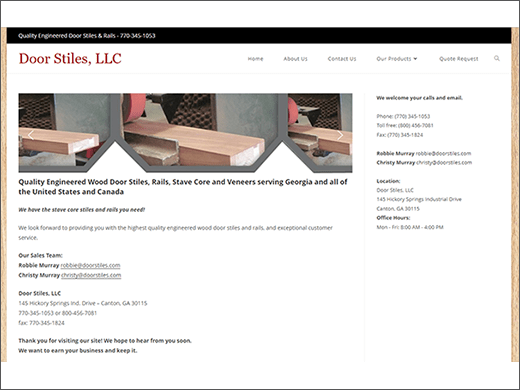
Task: Click the top bar phone number text
Action: [138, 36]
